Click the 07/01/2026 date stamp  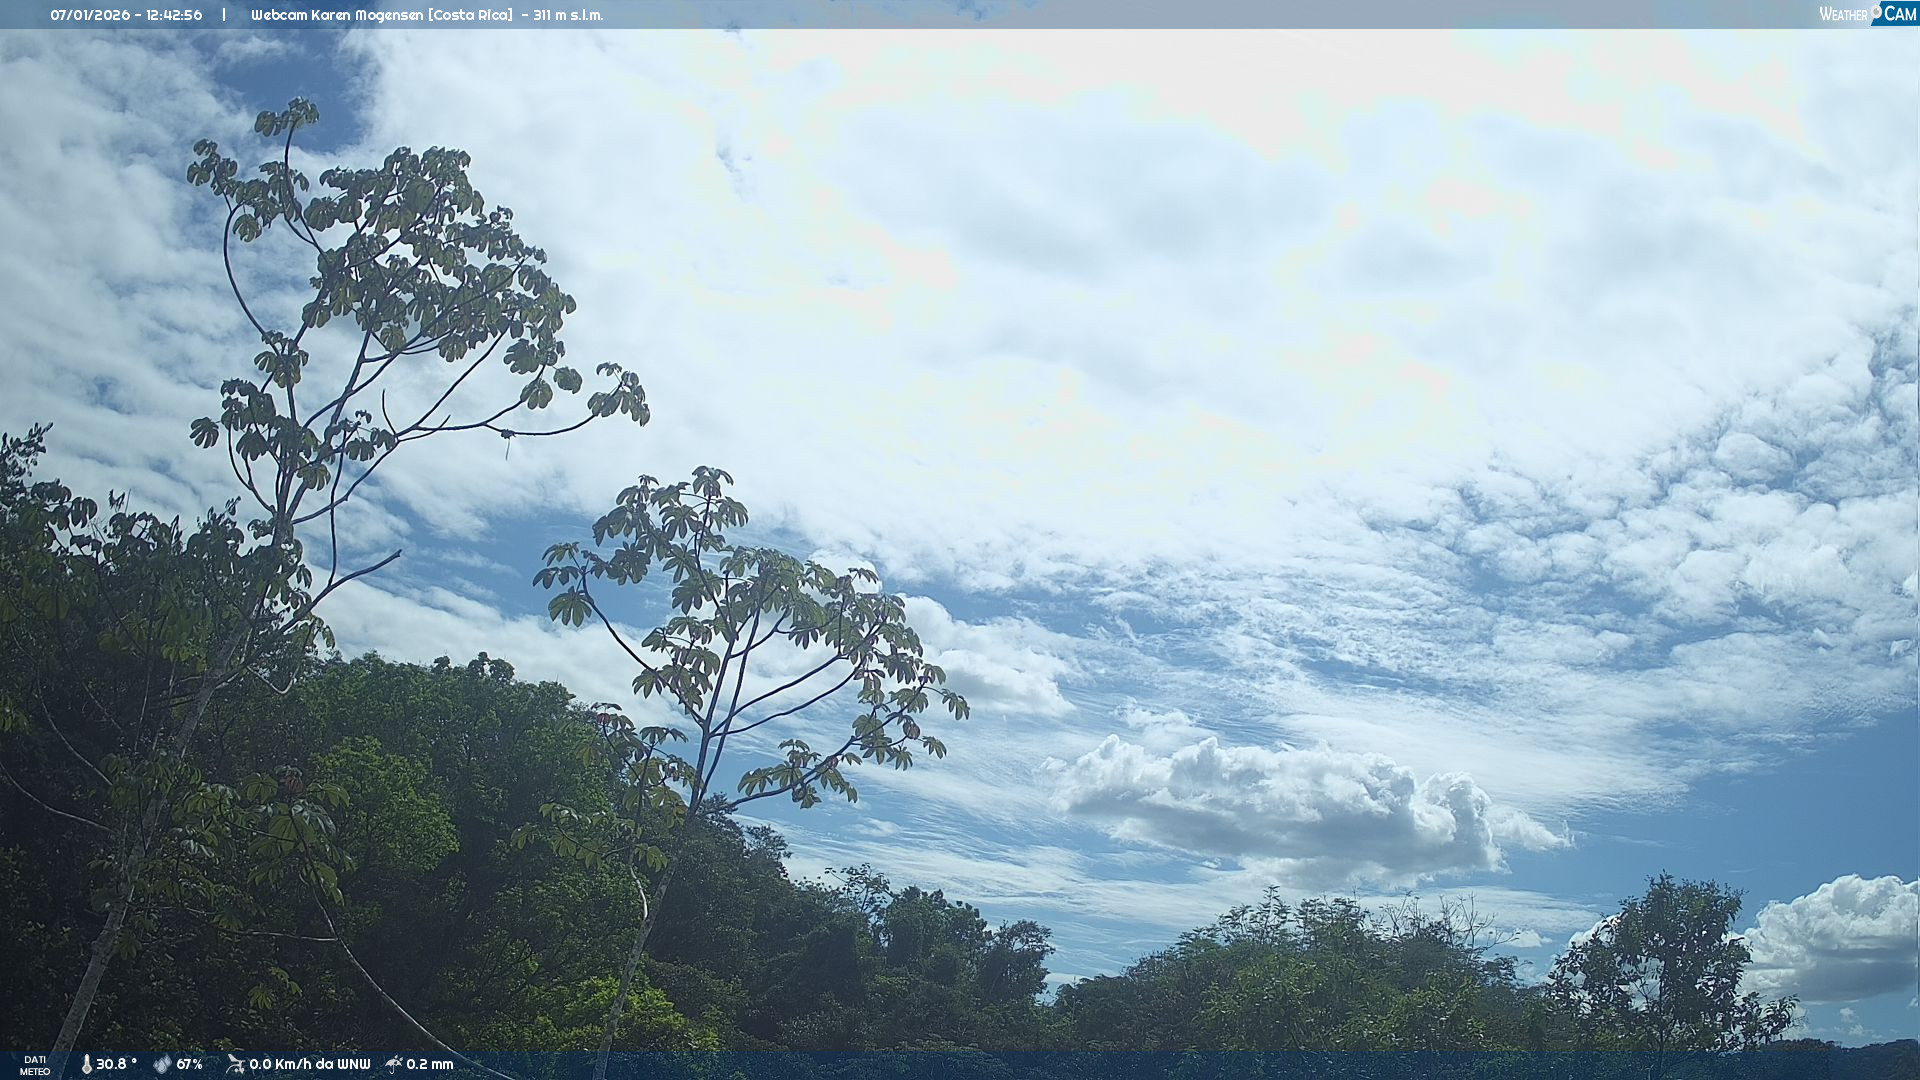point(90,15)
